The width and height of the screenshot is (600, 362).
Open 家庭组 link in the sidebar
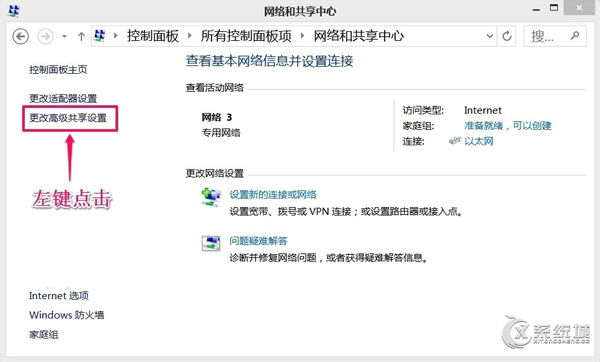44,335
